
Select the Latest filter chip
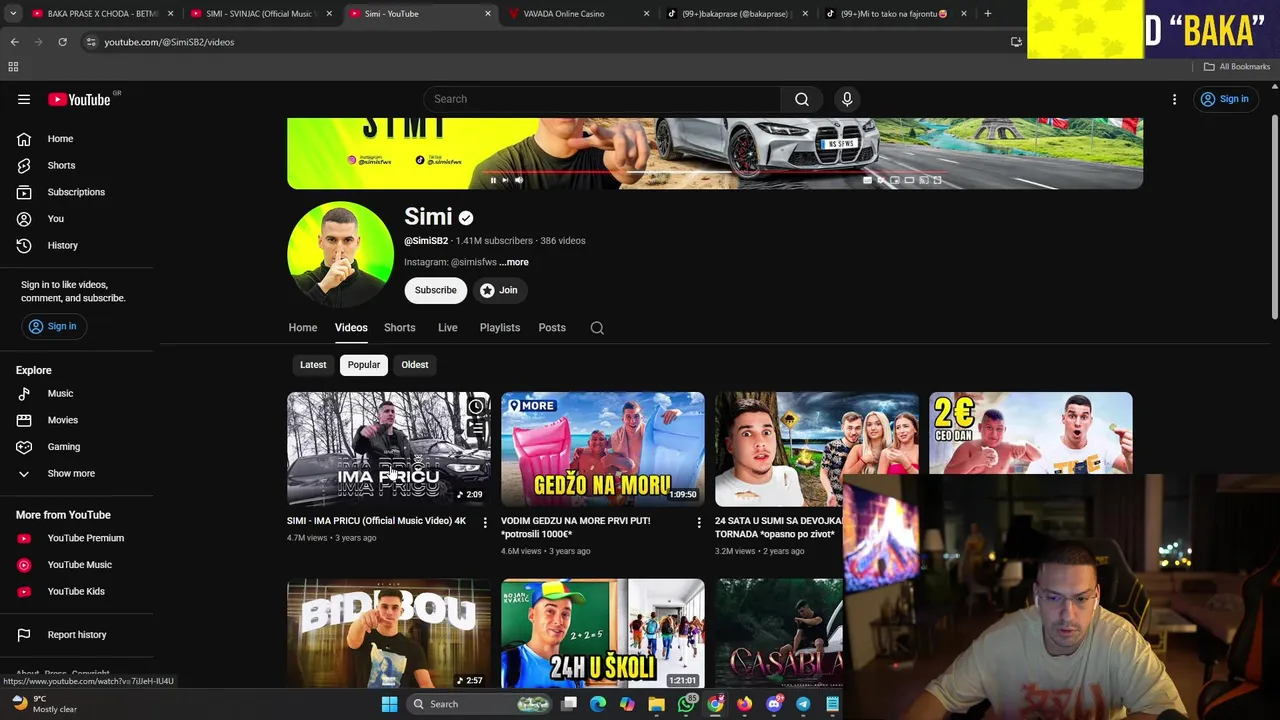point(313,365)
